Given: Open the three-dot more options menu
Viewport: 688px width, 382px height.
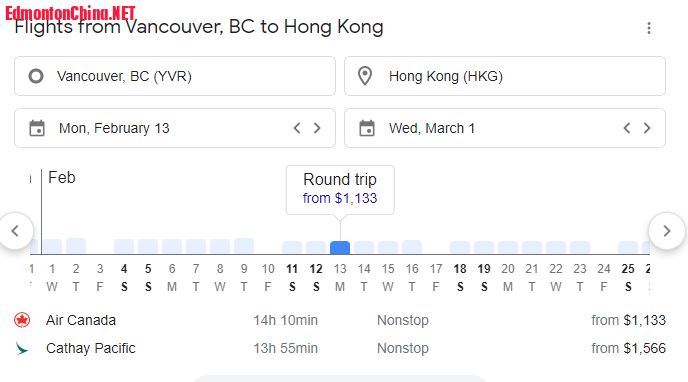Looking at the screenshot, I should tap(649, 28).
